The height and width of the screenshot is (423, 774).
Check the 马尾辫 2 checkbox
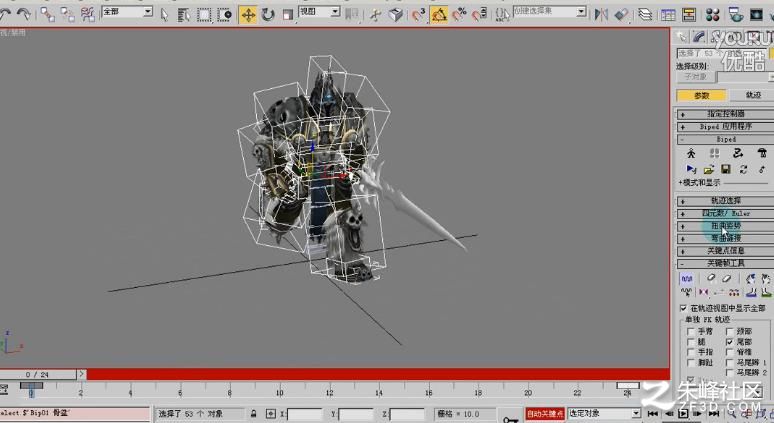point(730,373)
